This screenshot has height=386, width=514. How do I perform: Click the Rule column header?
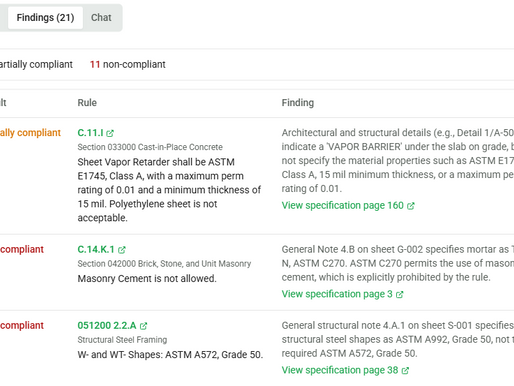coord(87,103)
